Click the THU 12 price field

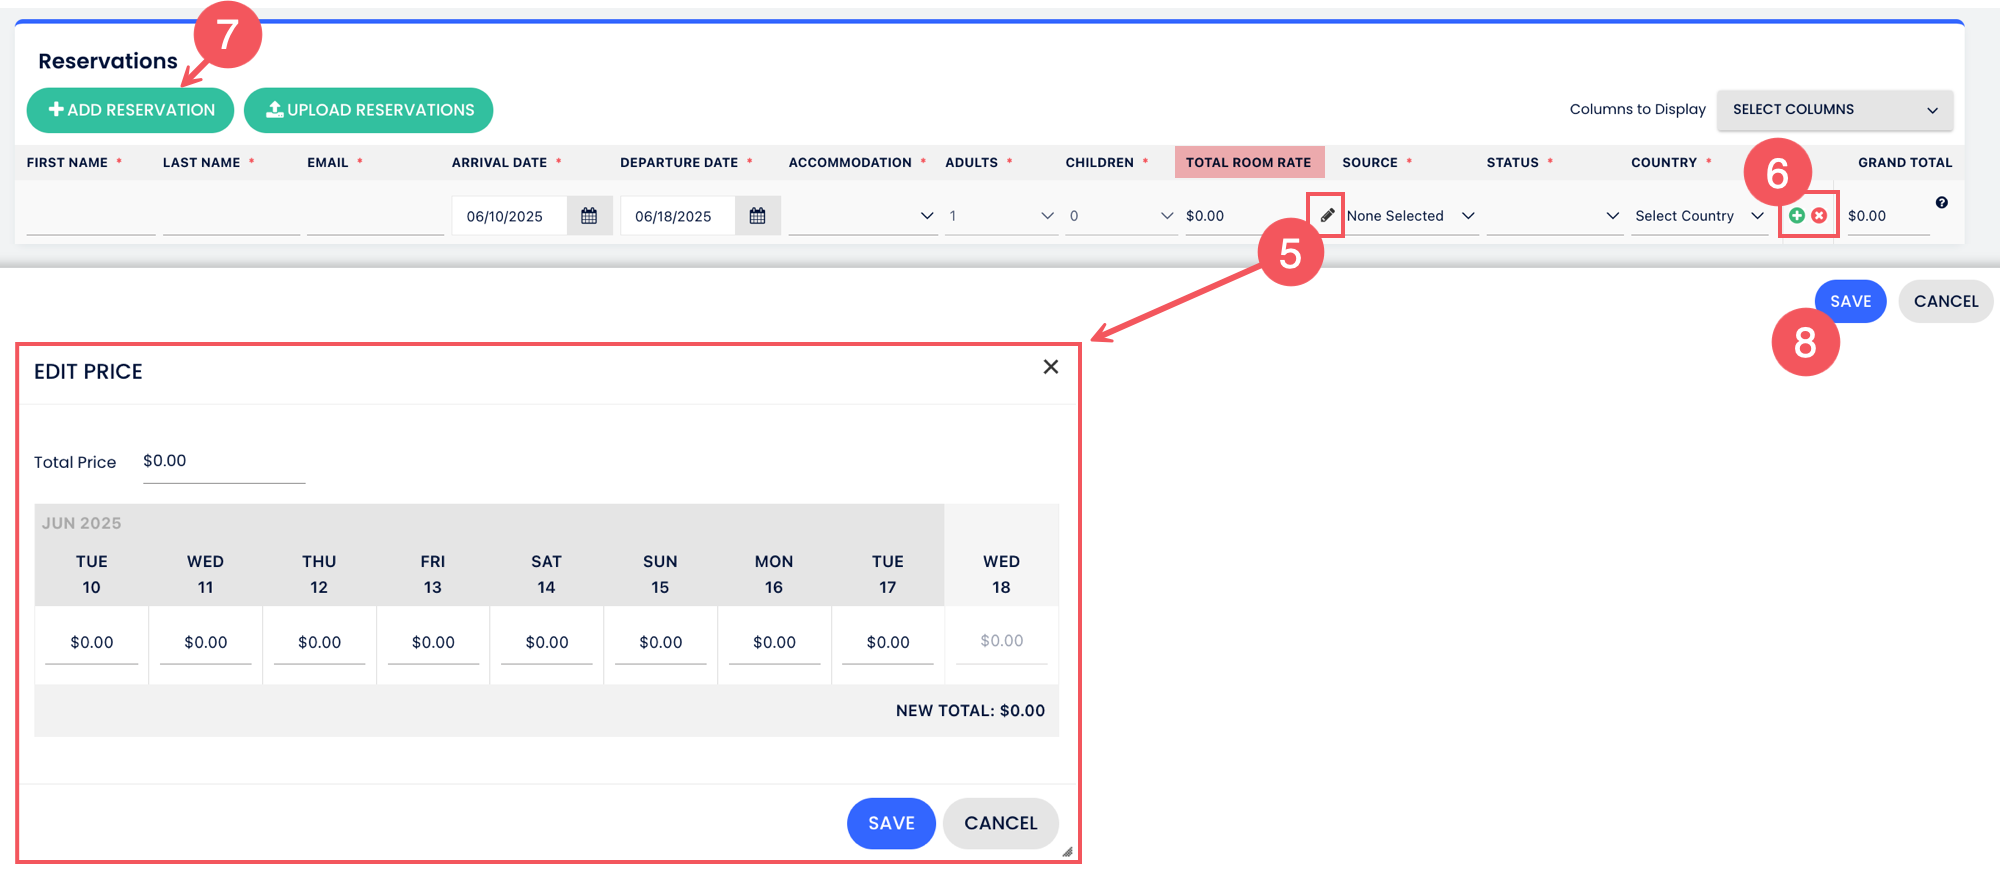320,643
